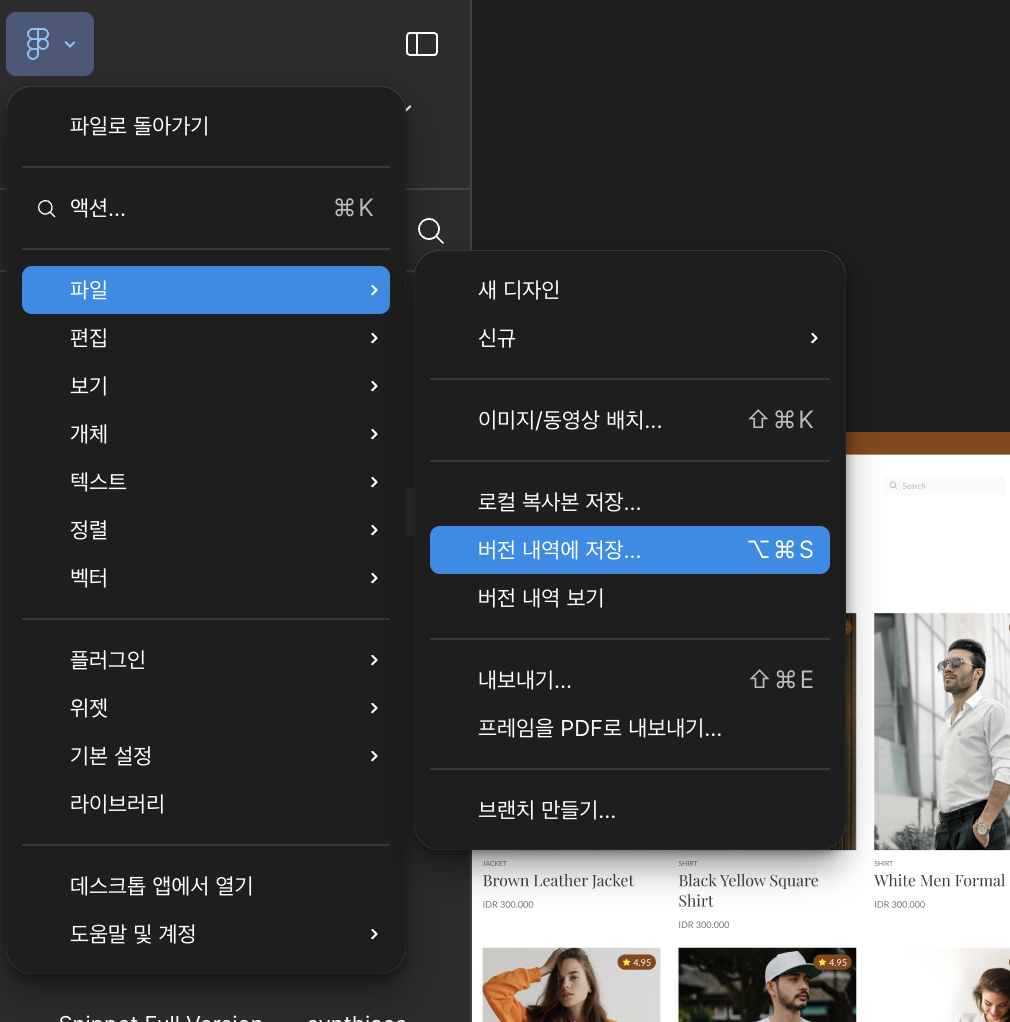Viewport: 1010px width, 1022px height.
Task: Expand the 편집 submenu chevron
Action: [x=374, y=338]
